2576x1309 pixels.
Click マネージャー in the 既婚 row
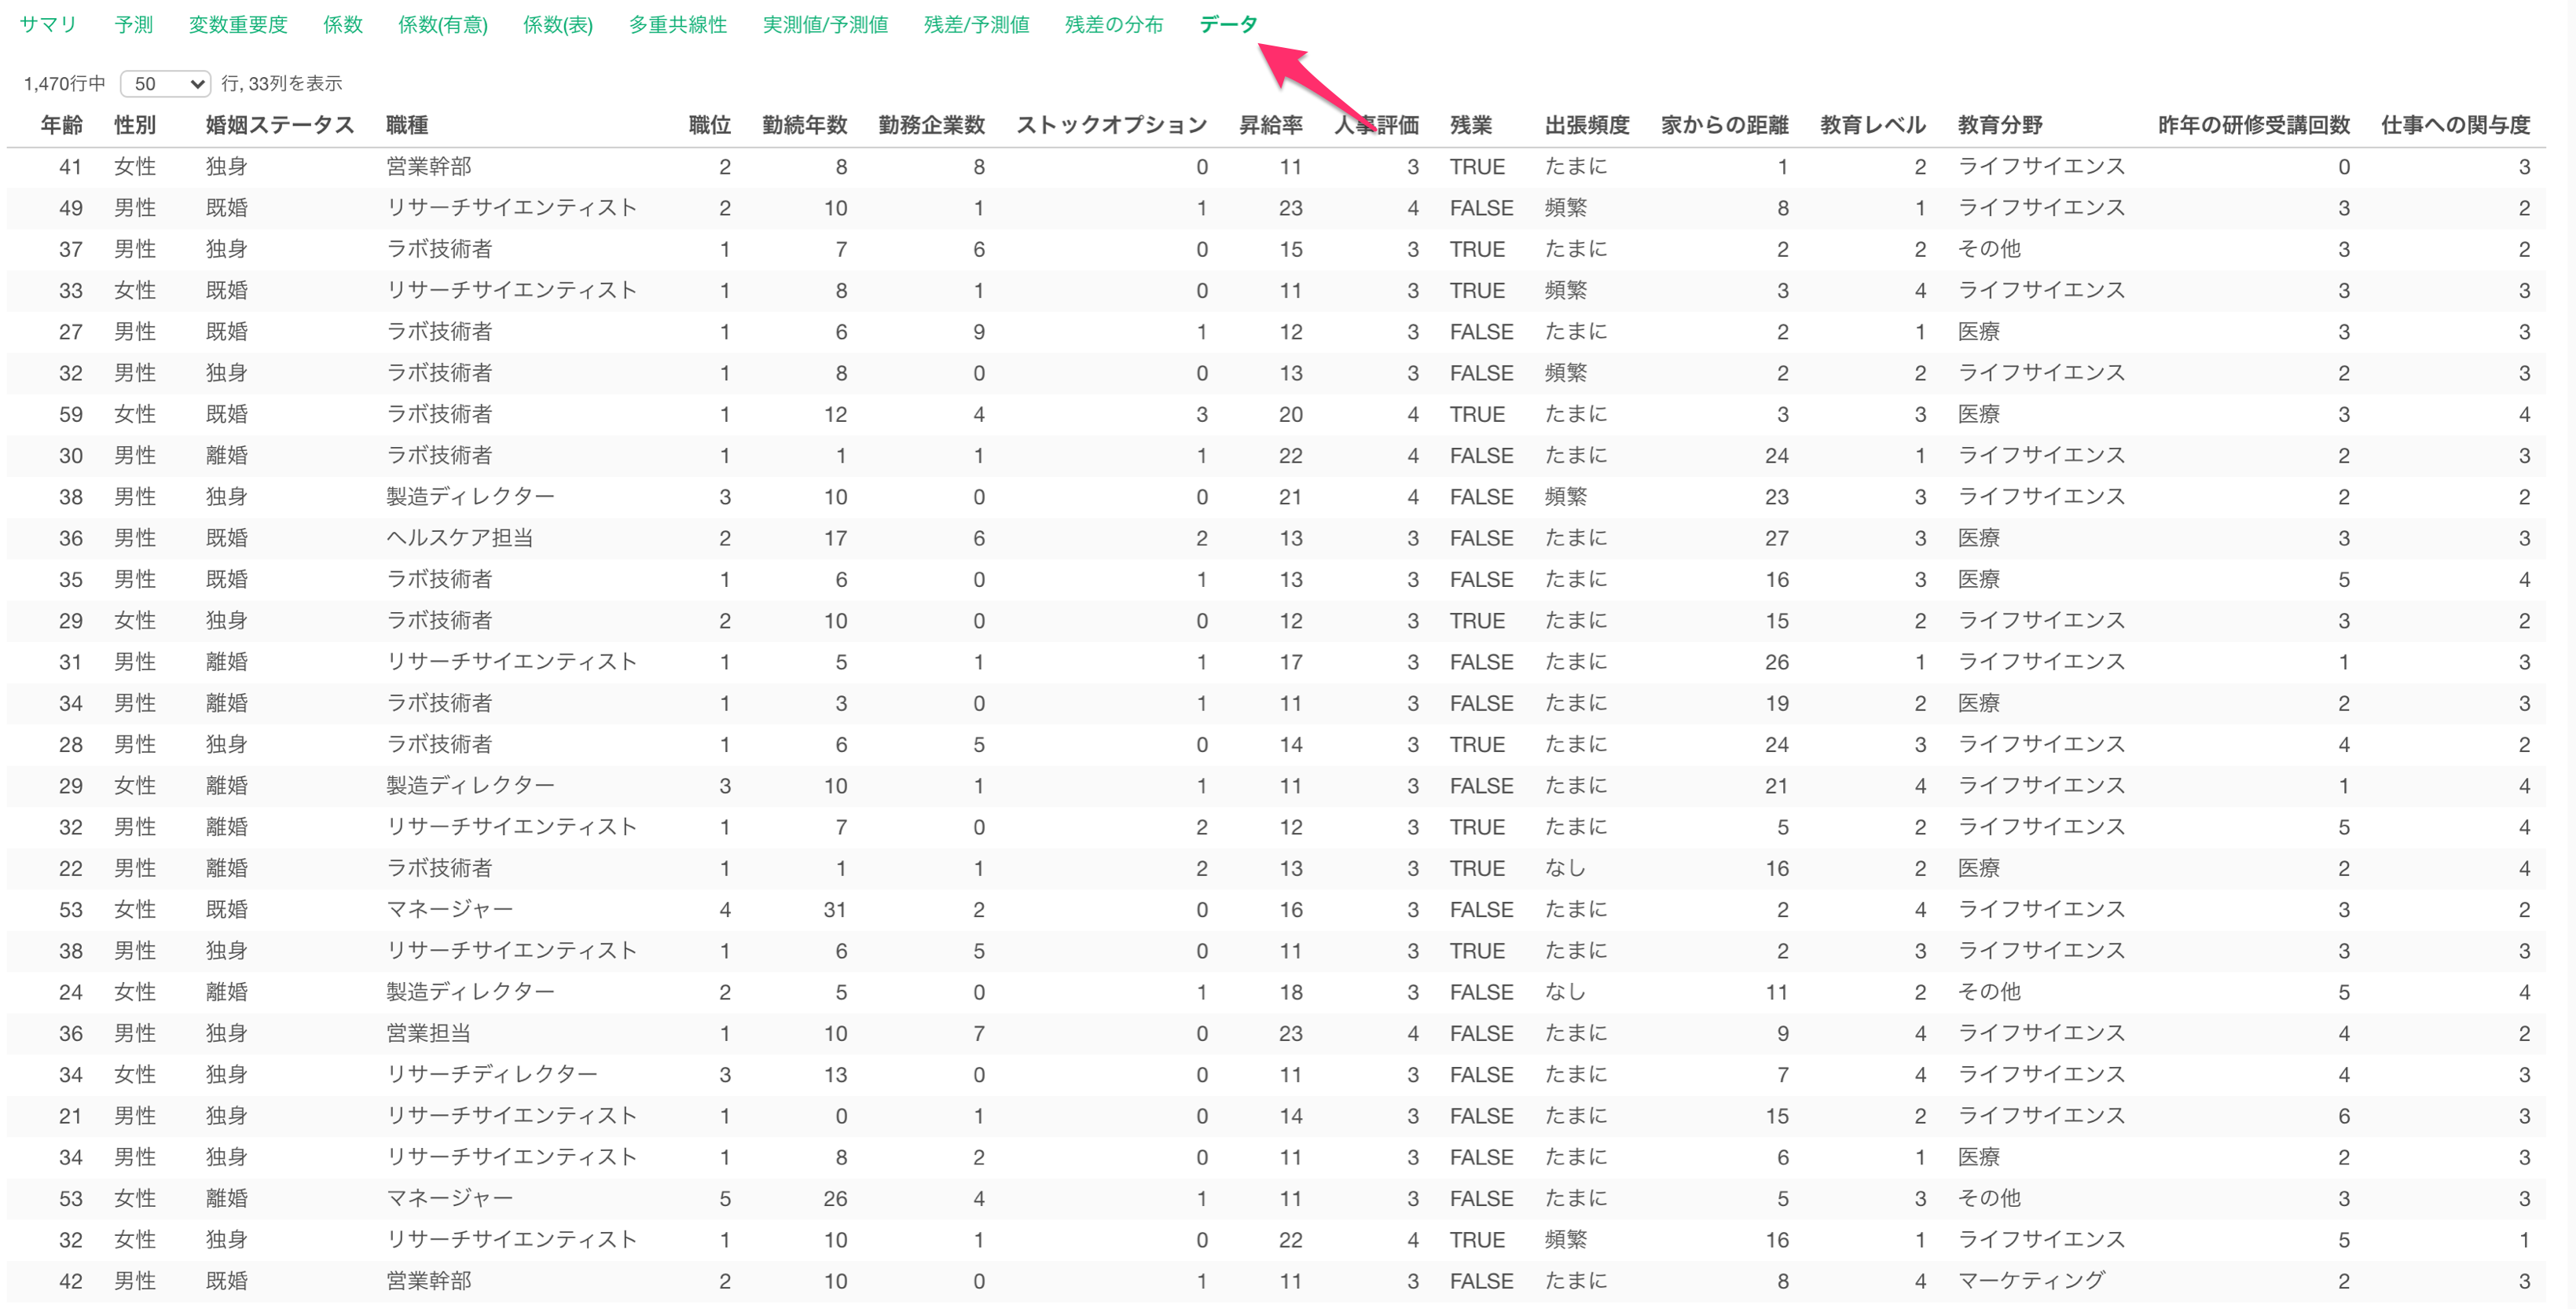450,909
